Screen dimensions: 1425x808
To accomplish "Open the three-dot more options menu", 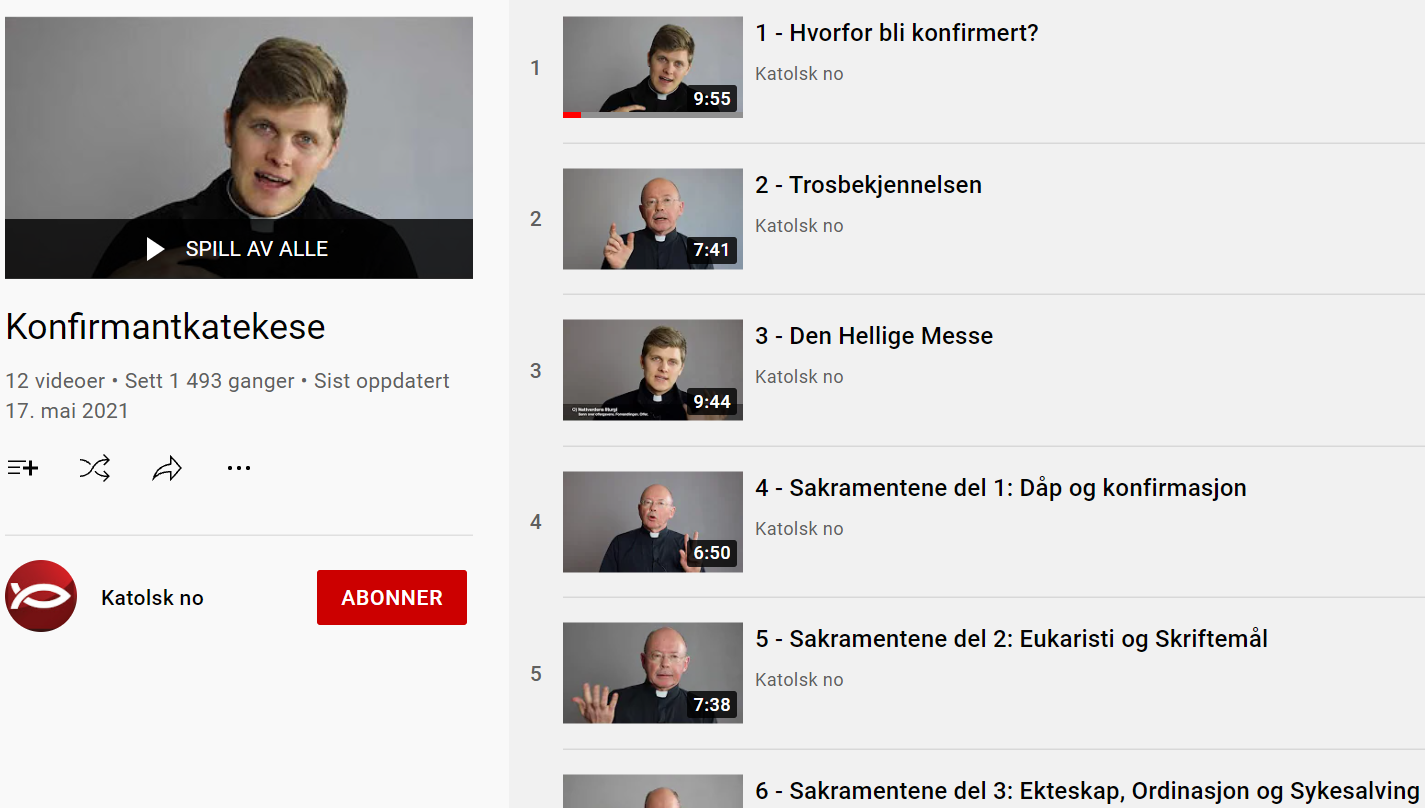I will pos(239,468).
